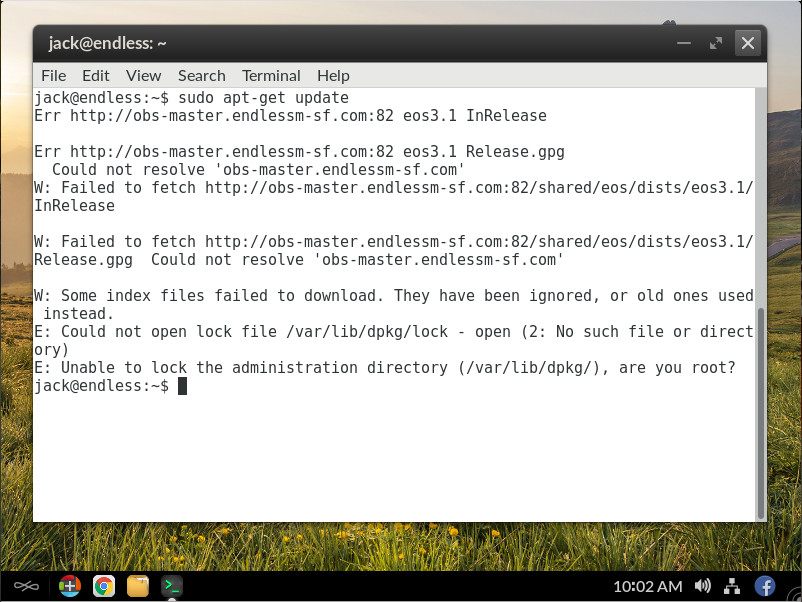Click the Terminal icon in taskbar
Viewport: 802px width, 602px height.
coord(172,586)
